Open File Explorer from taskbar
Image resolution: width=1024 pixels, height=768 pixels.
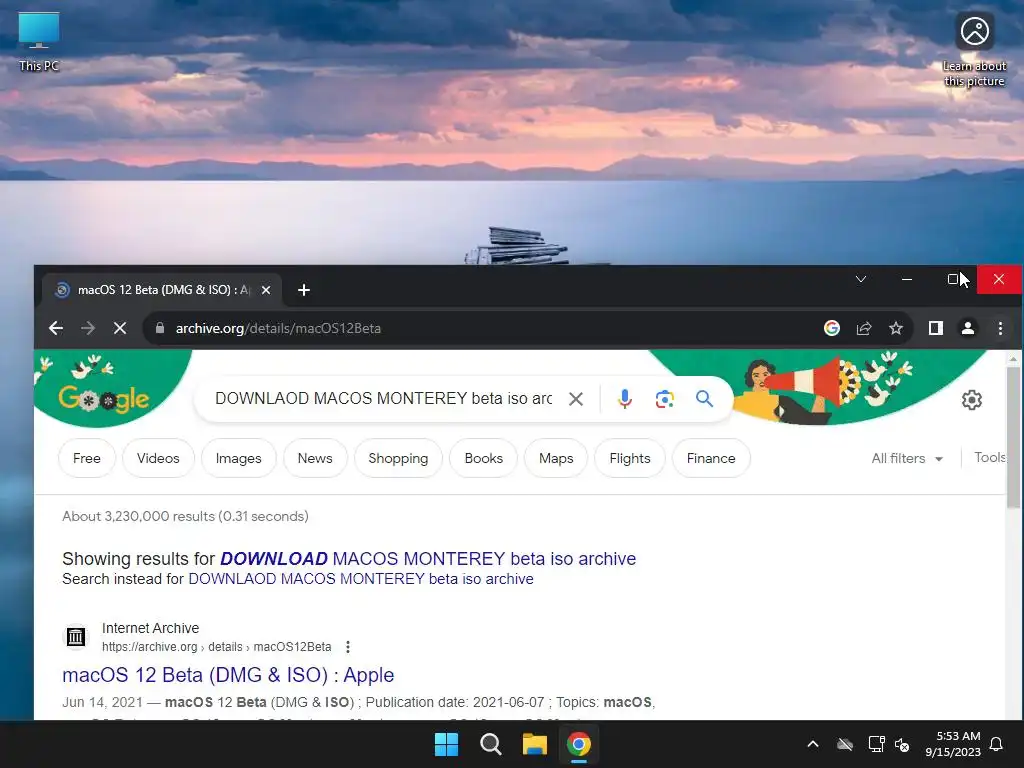[x=534, y=744]
